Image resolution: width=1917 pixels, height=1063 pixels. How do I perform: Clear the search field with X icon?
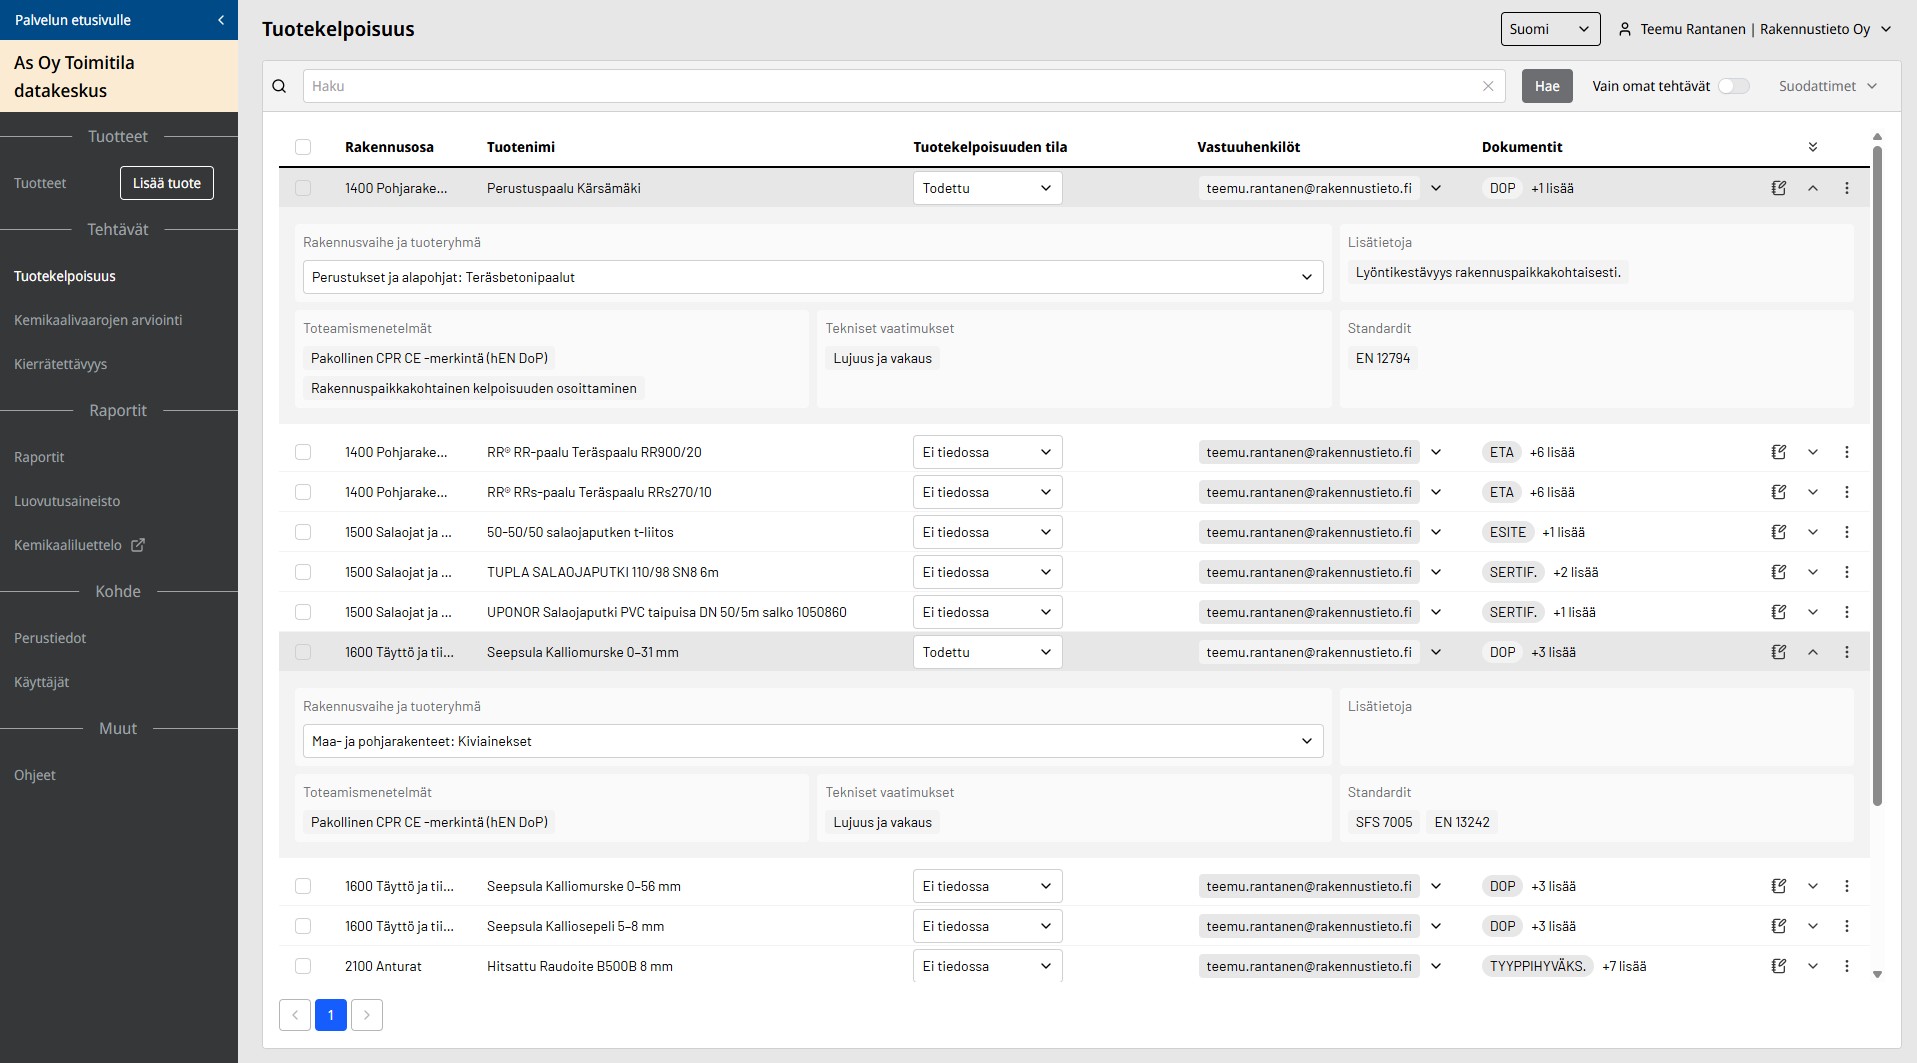(1488, 86)
